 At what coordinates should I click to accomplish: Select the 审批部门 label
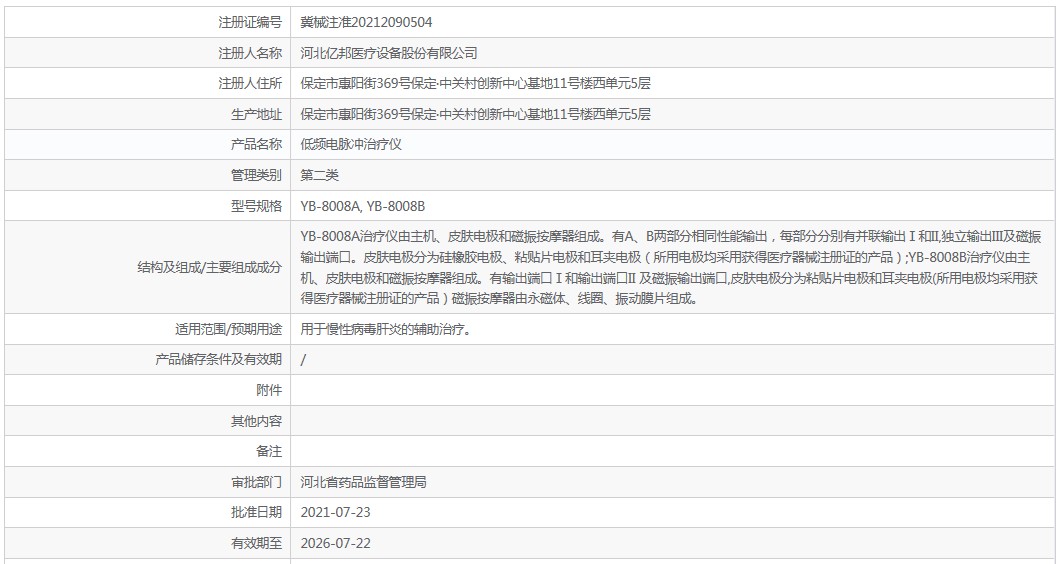(256, 483)
